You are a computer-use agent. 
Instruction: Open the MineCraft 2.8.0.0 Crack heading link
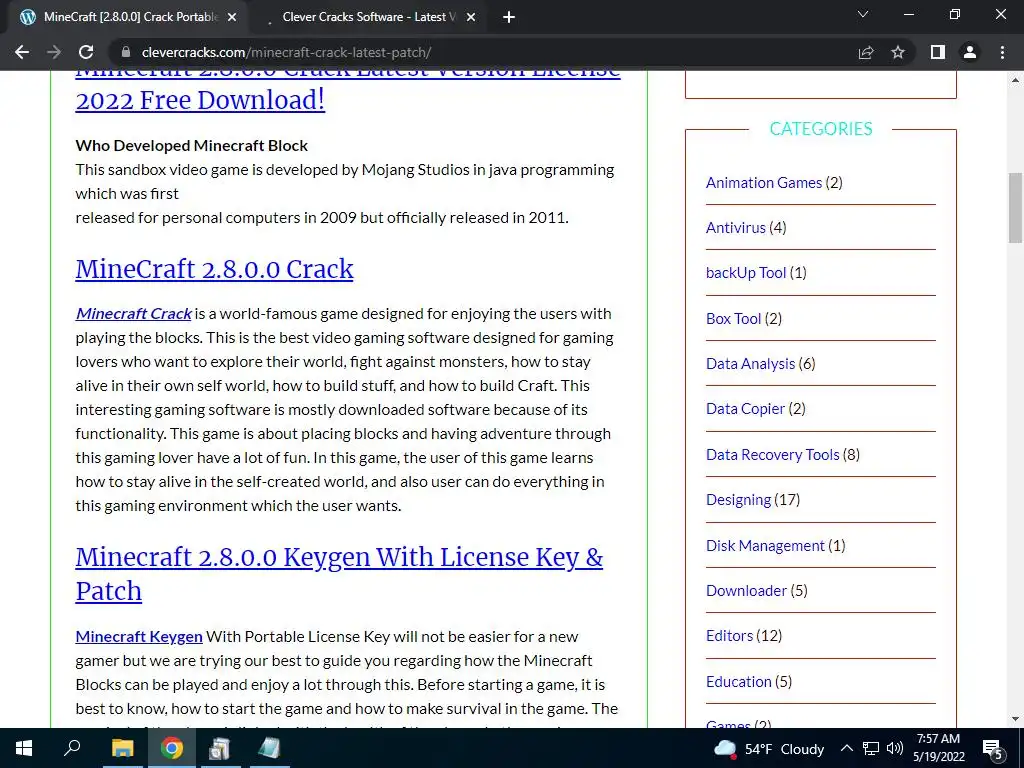(214, 269)
